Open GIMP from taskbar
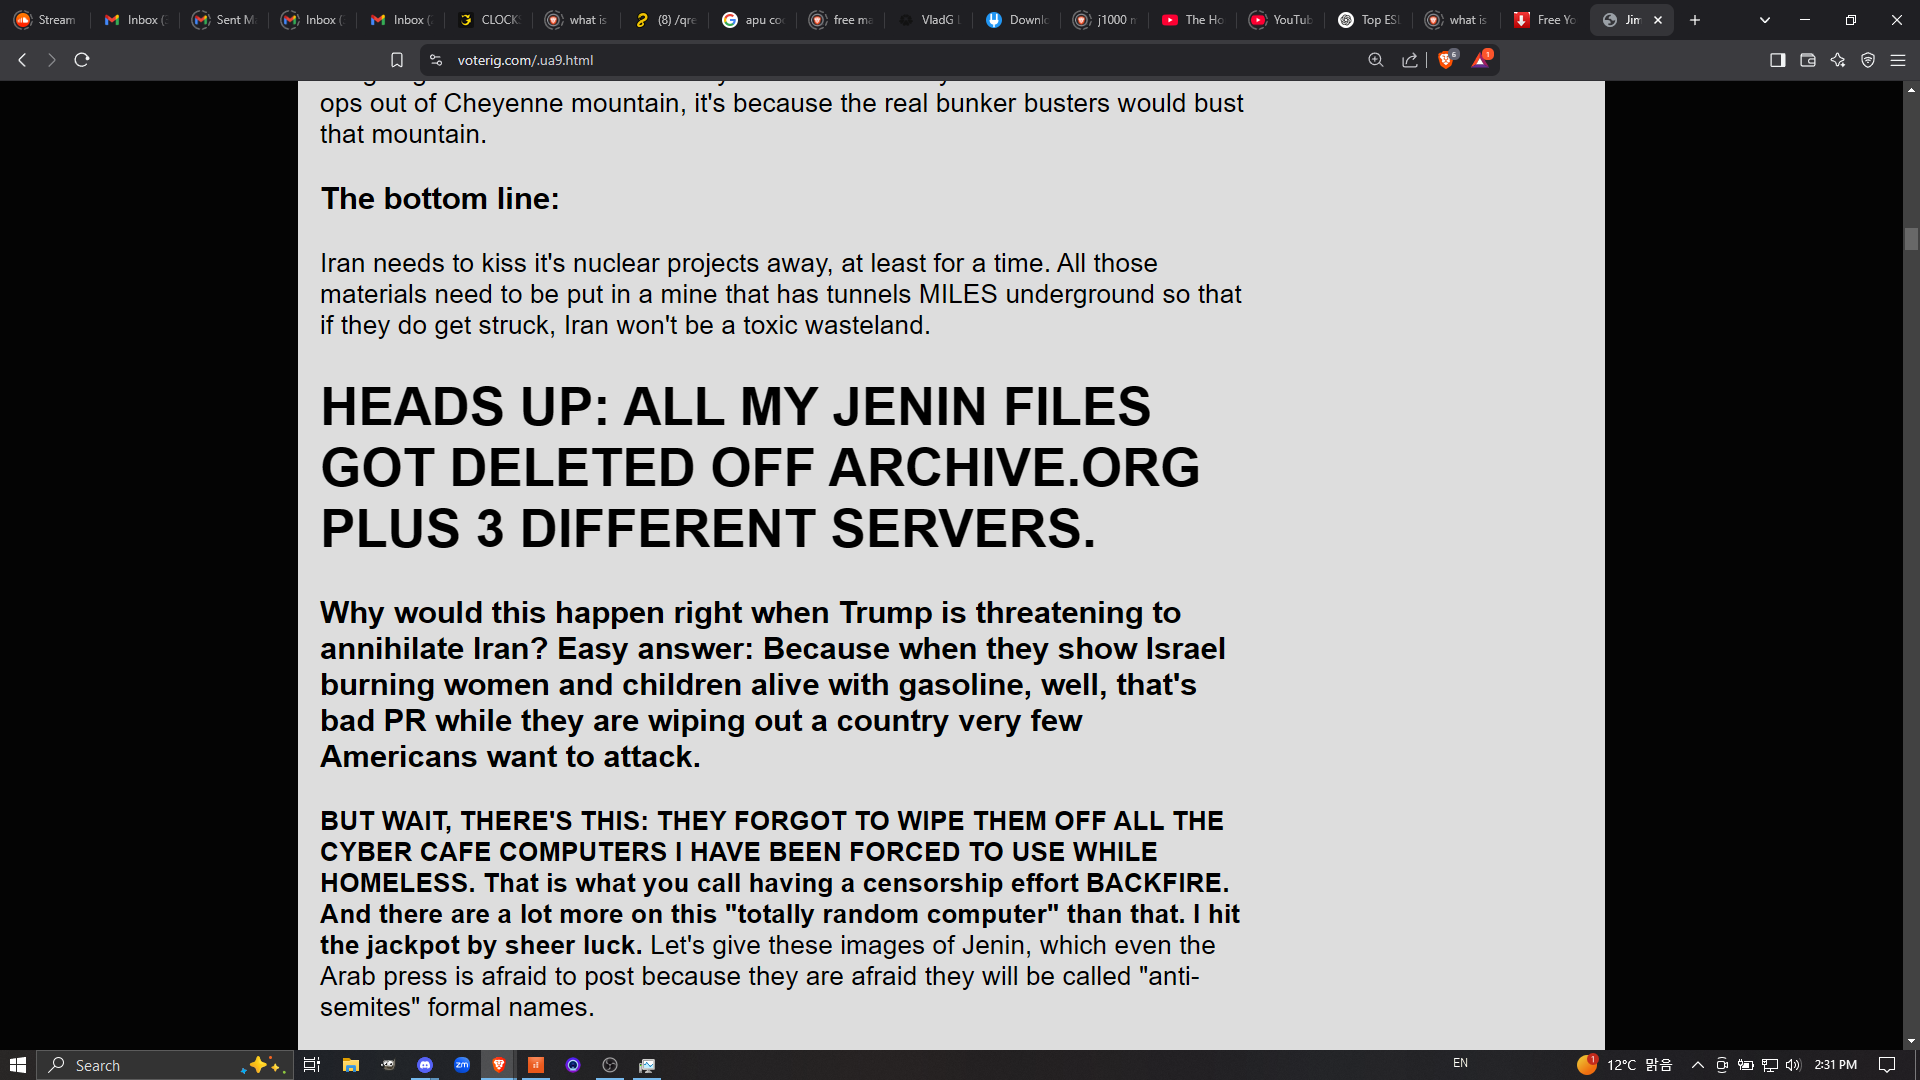Screen dimensions: 1920x1080 (x=388, y=1065)
